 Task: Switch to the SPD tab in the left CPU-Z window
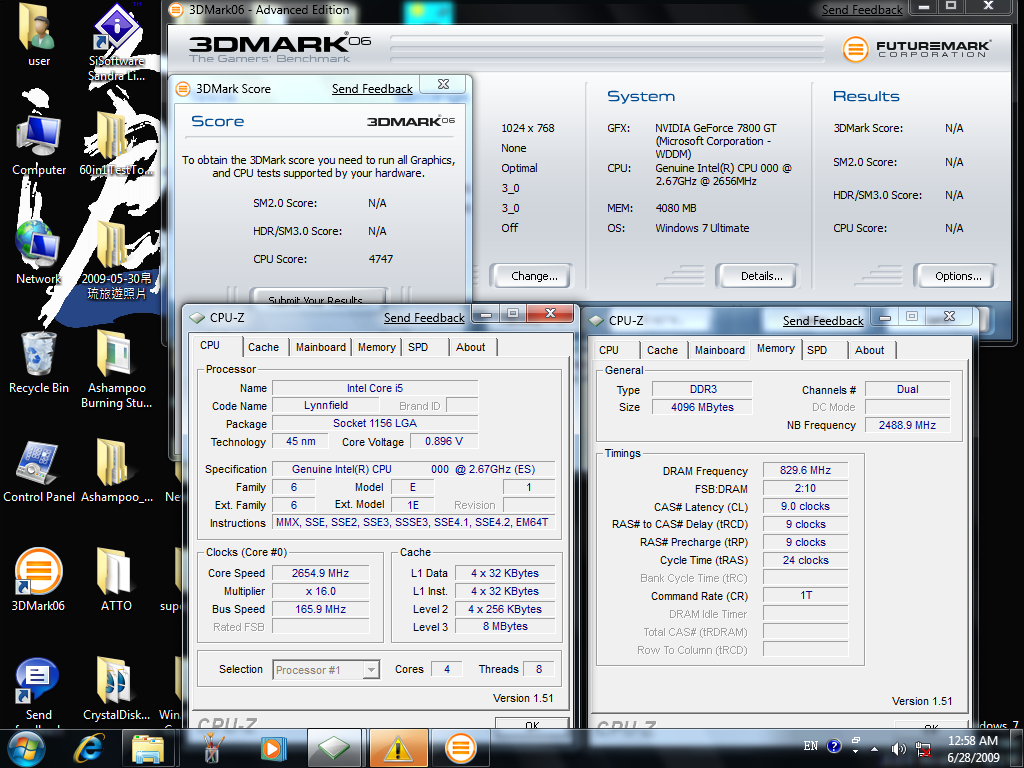coord(418,347)
